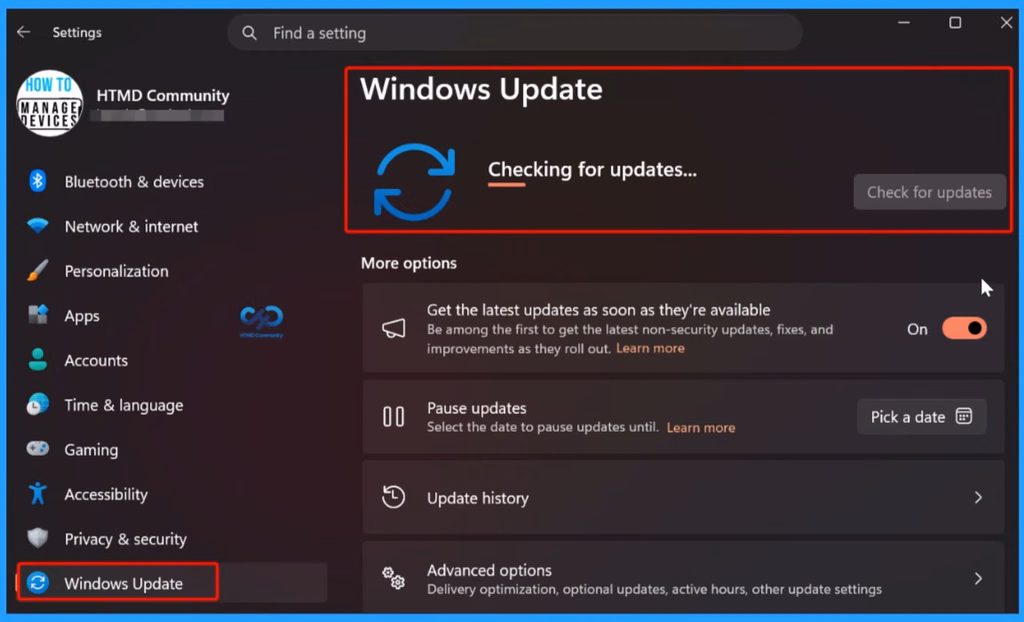
Task: Click the large blue sync arrows icon
Action: click(x=414, y=182)
